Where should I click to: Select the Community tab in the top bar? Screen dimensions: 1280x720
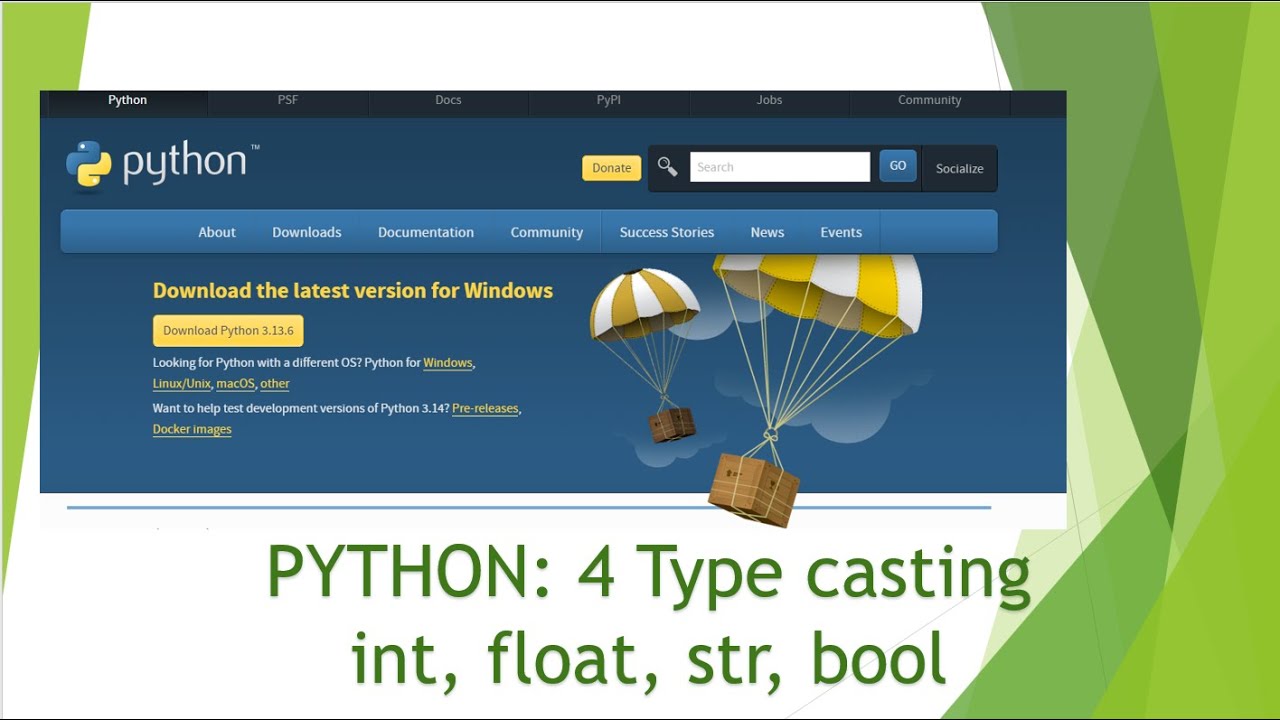click(930, 100)
